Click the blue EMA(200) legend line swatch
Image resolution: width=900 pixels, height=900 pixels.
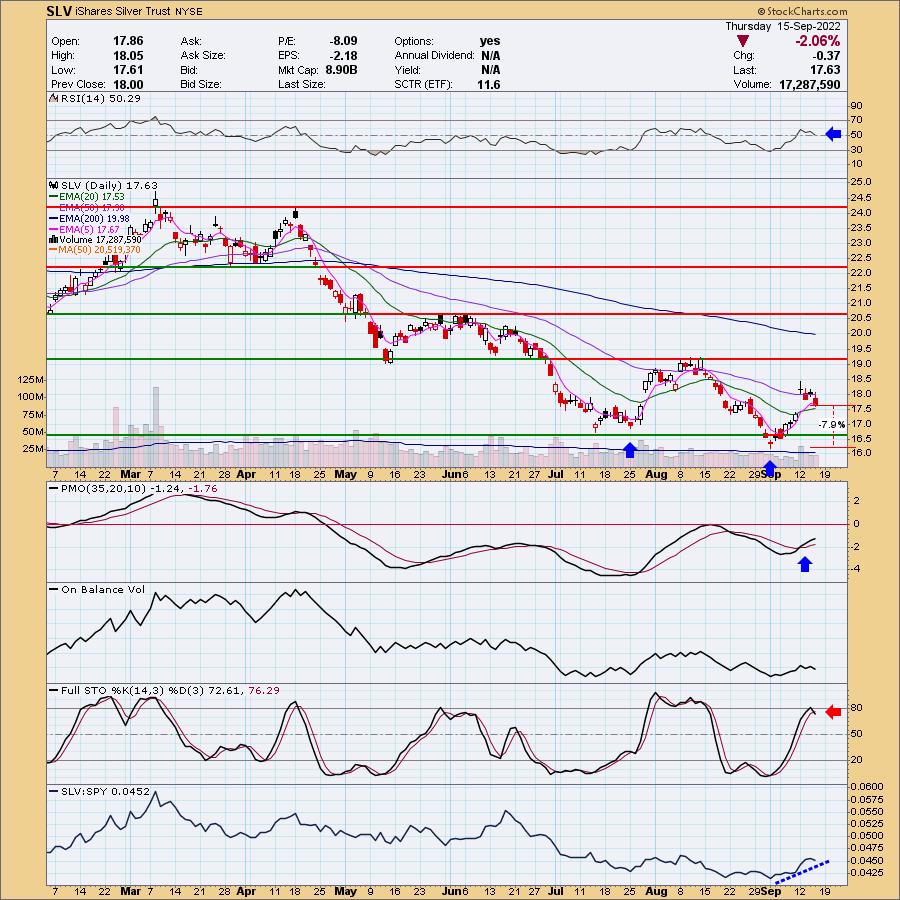(x=54, y=219)
